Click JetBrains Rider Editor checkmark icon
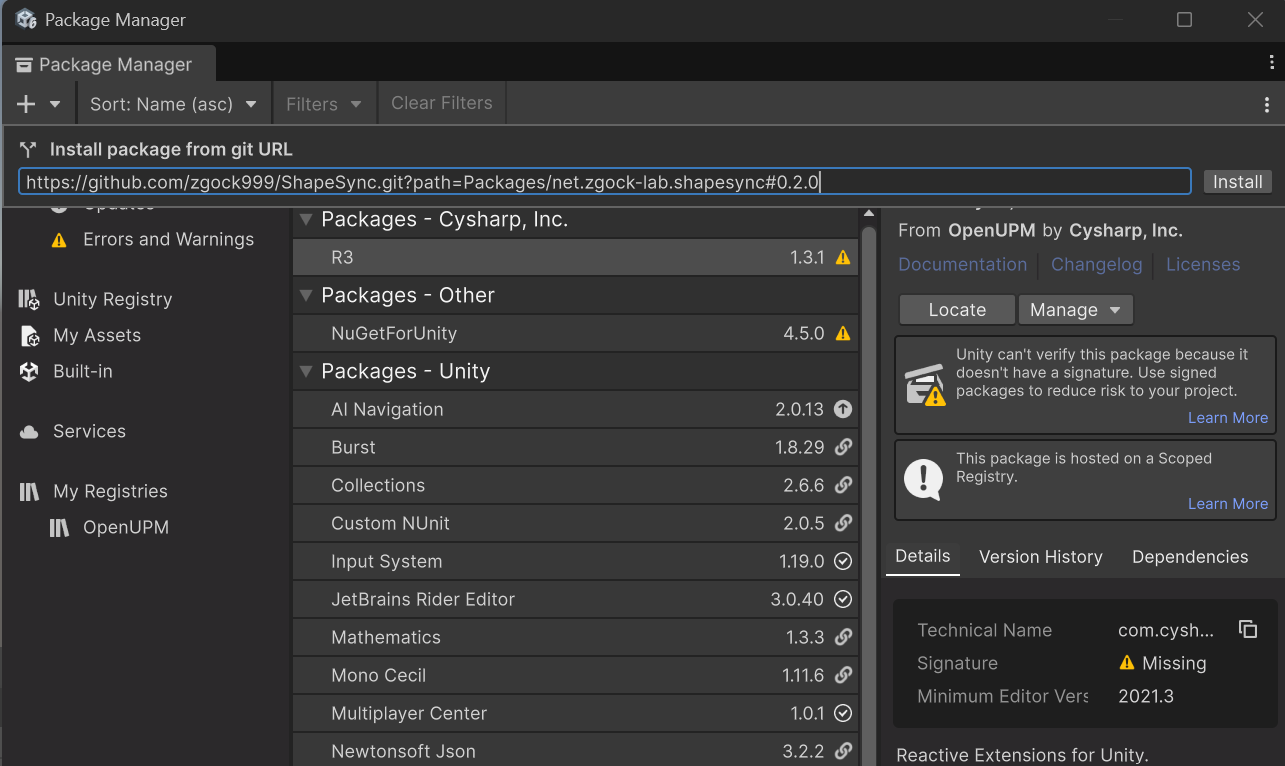The width and height of the screenshot is (1285, 766). click(x=843, y=599)
